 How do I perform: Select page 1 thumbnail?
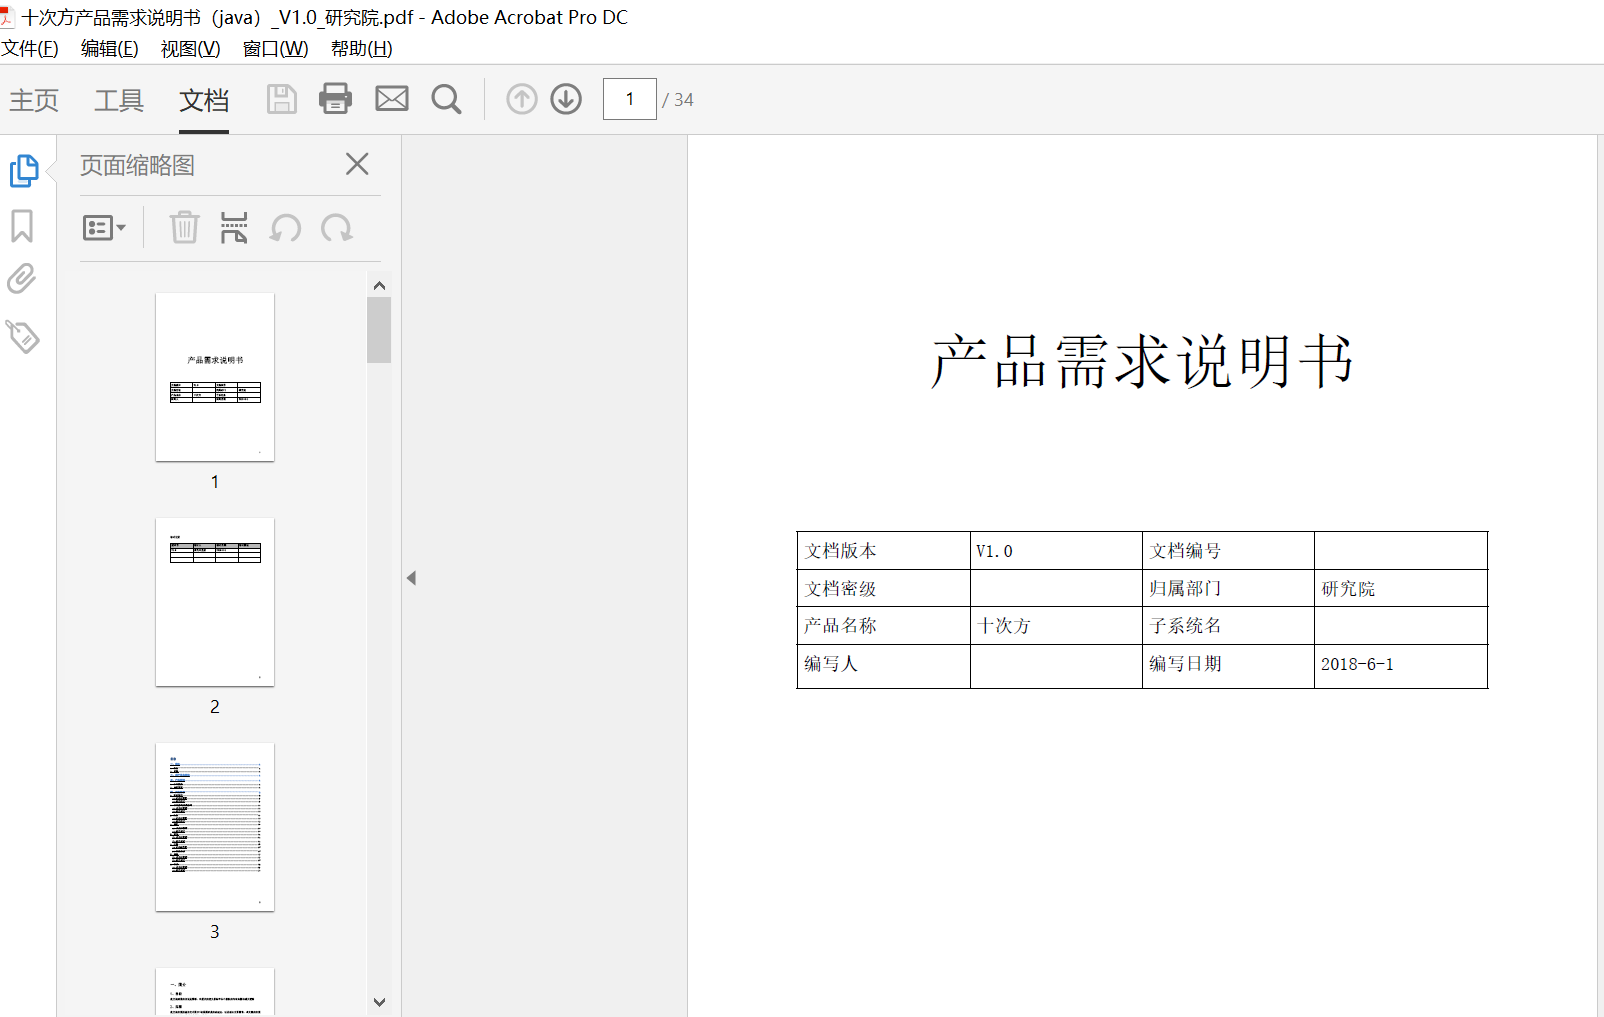(x=215, y=377)
